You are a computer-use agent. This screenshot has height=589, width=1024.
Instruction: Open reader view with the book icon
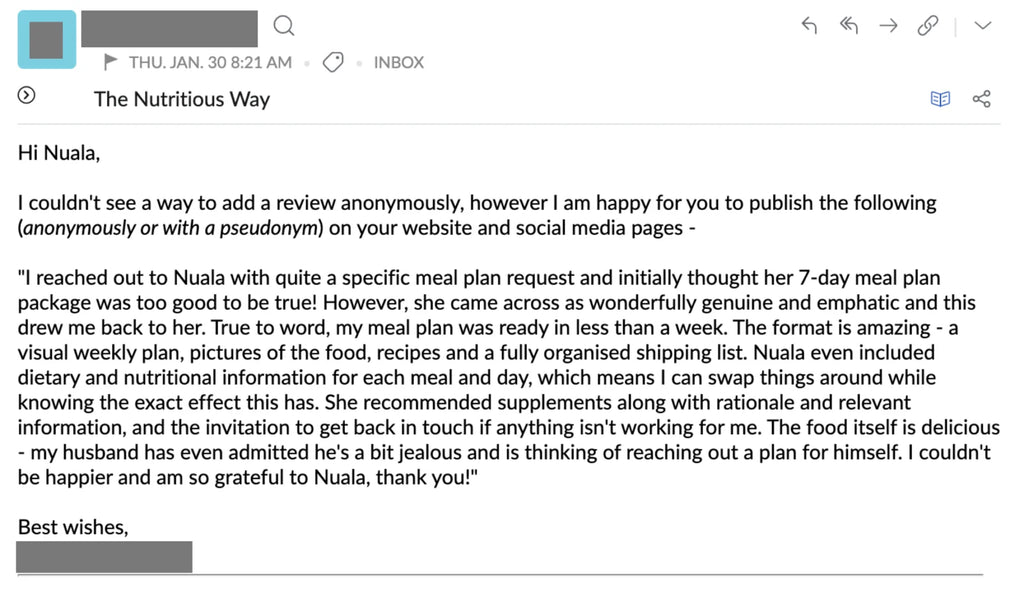point(940,98)
